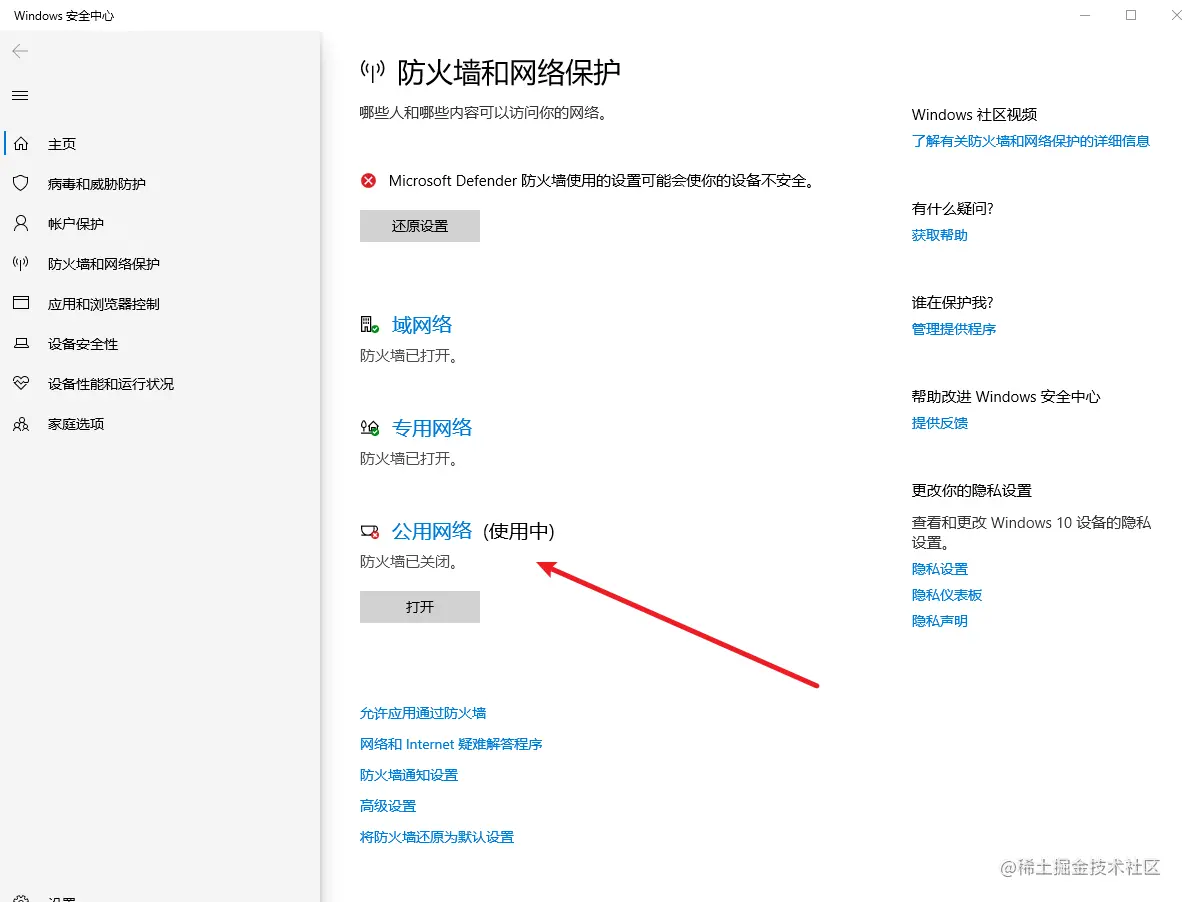
Task: Click the back arrow icon
Action: click(x=20, y=51)
